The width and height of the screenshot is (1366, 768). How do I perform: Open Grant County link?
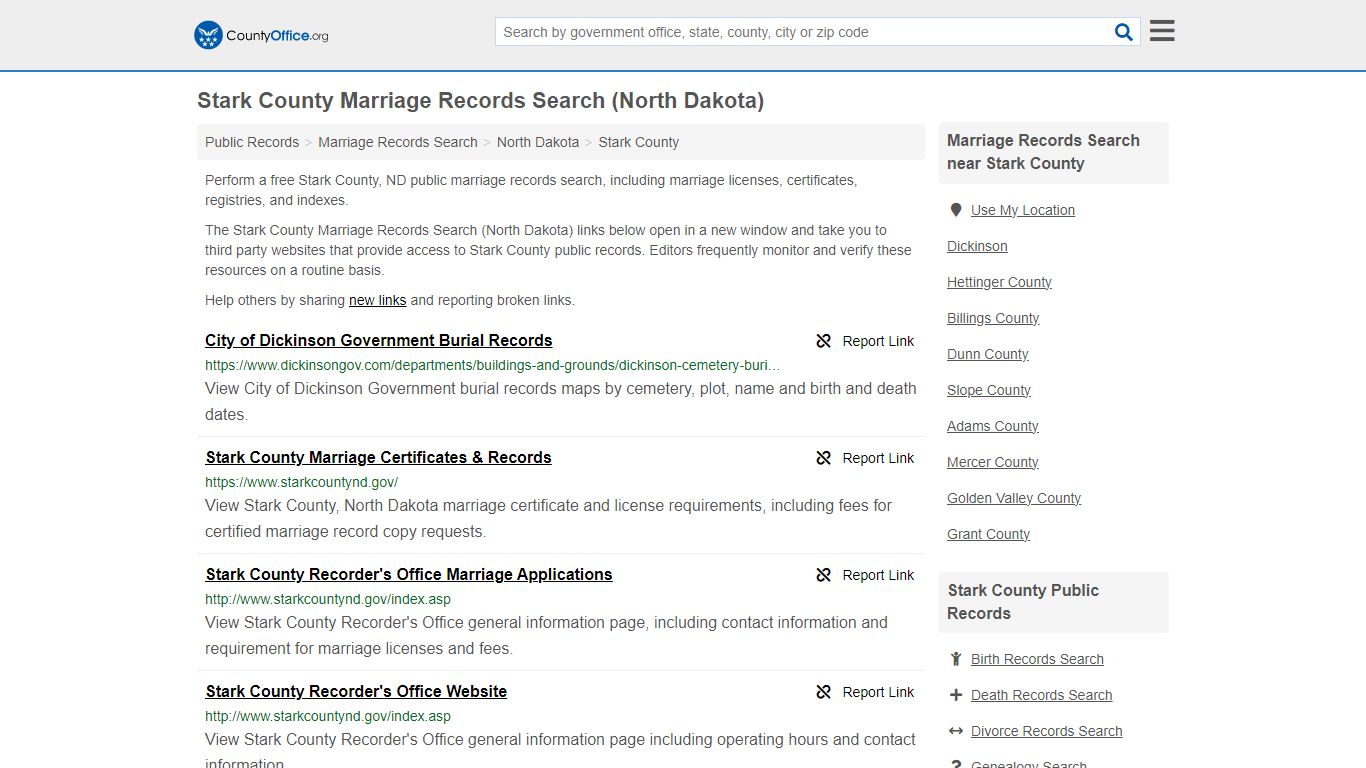(x=989, y=534)
